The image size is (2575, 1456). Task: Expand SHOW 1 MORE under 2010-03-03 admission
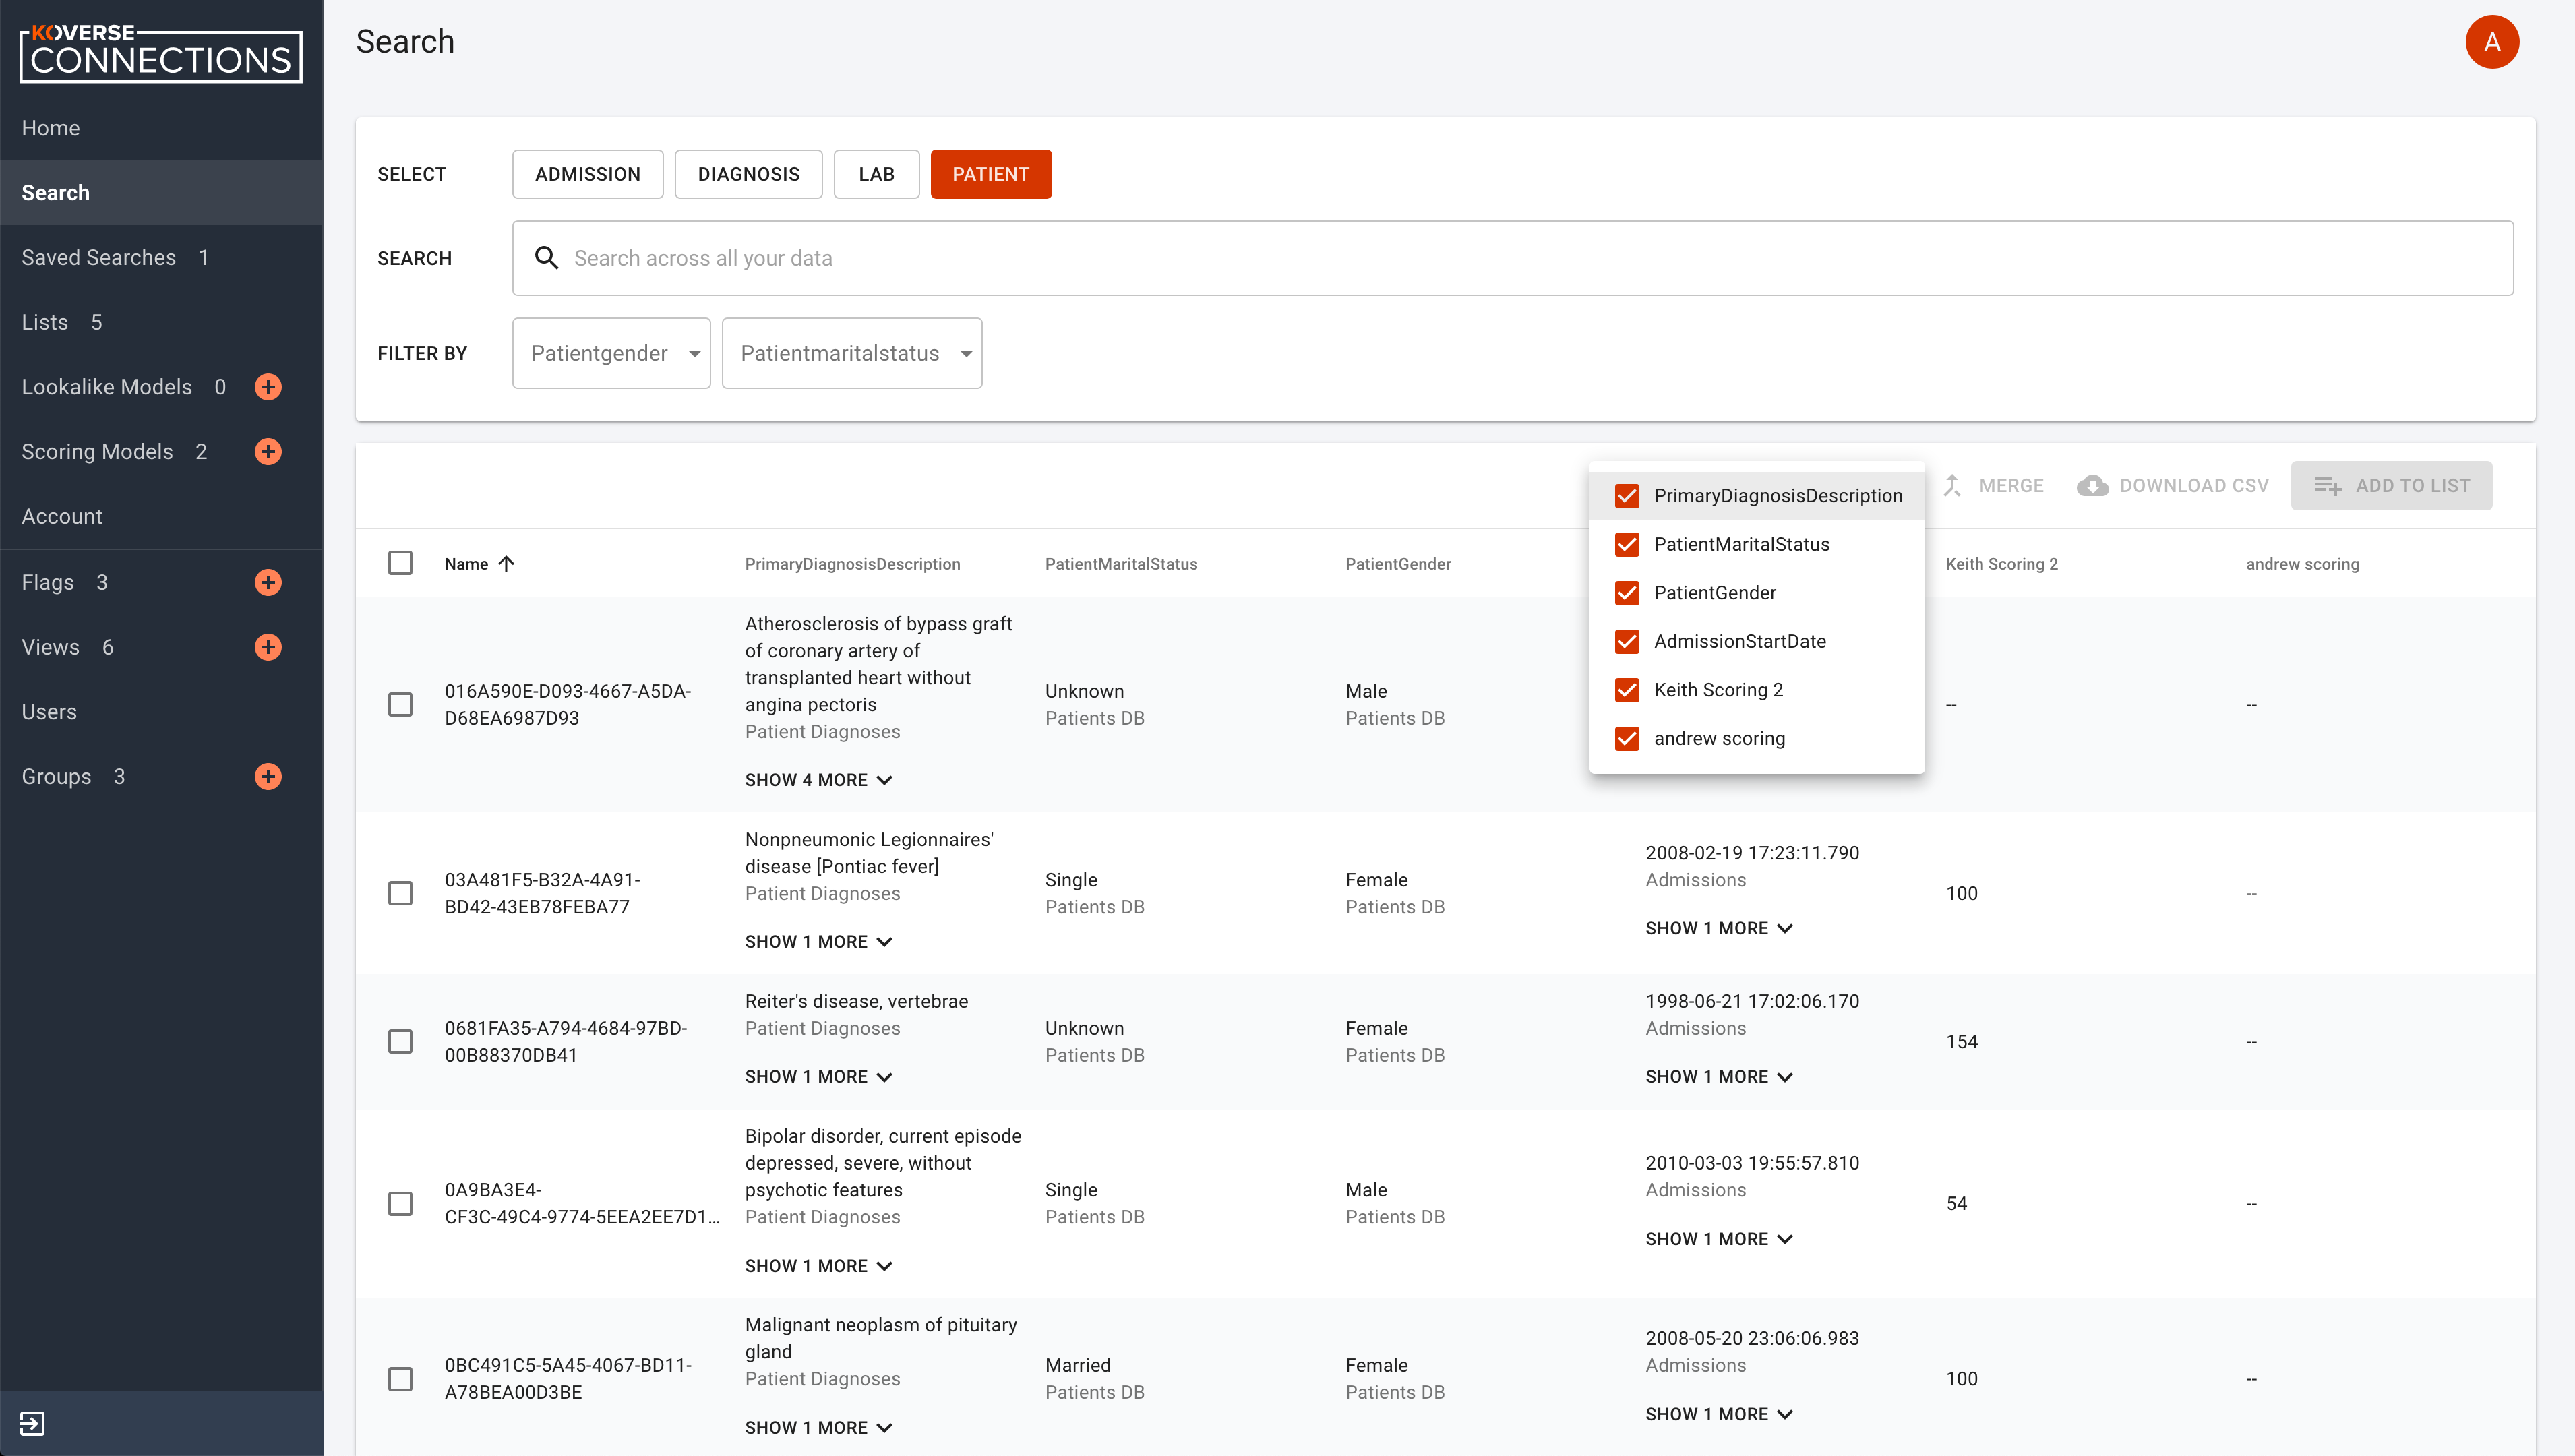(1719, 1239)
